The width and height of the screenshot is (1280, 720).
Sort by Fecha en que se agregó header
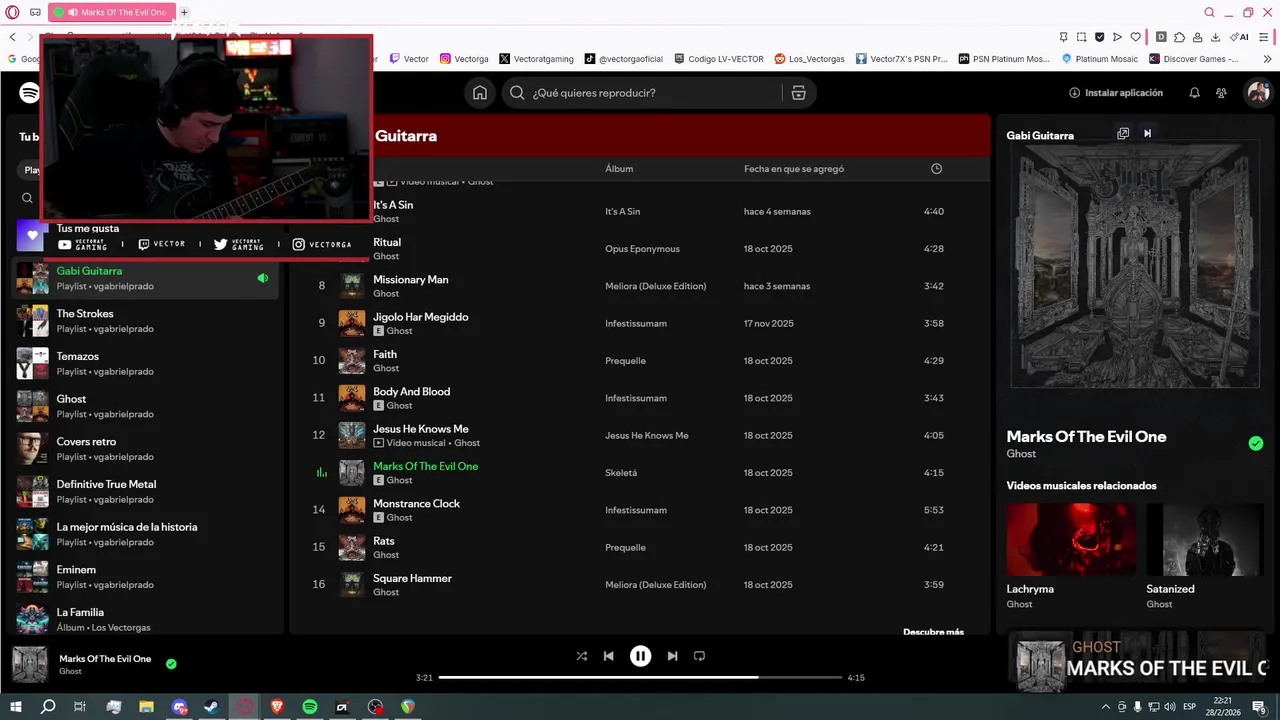click(x=794, y=169)
